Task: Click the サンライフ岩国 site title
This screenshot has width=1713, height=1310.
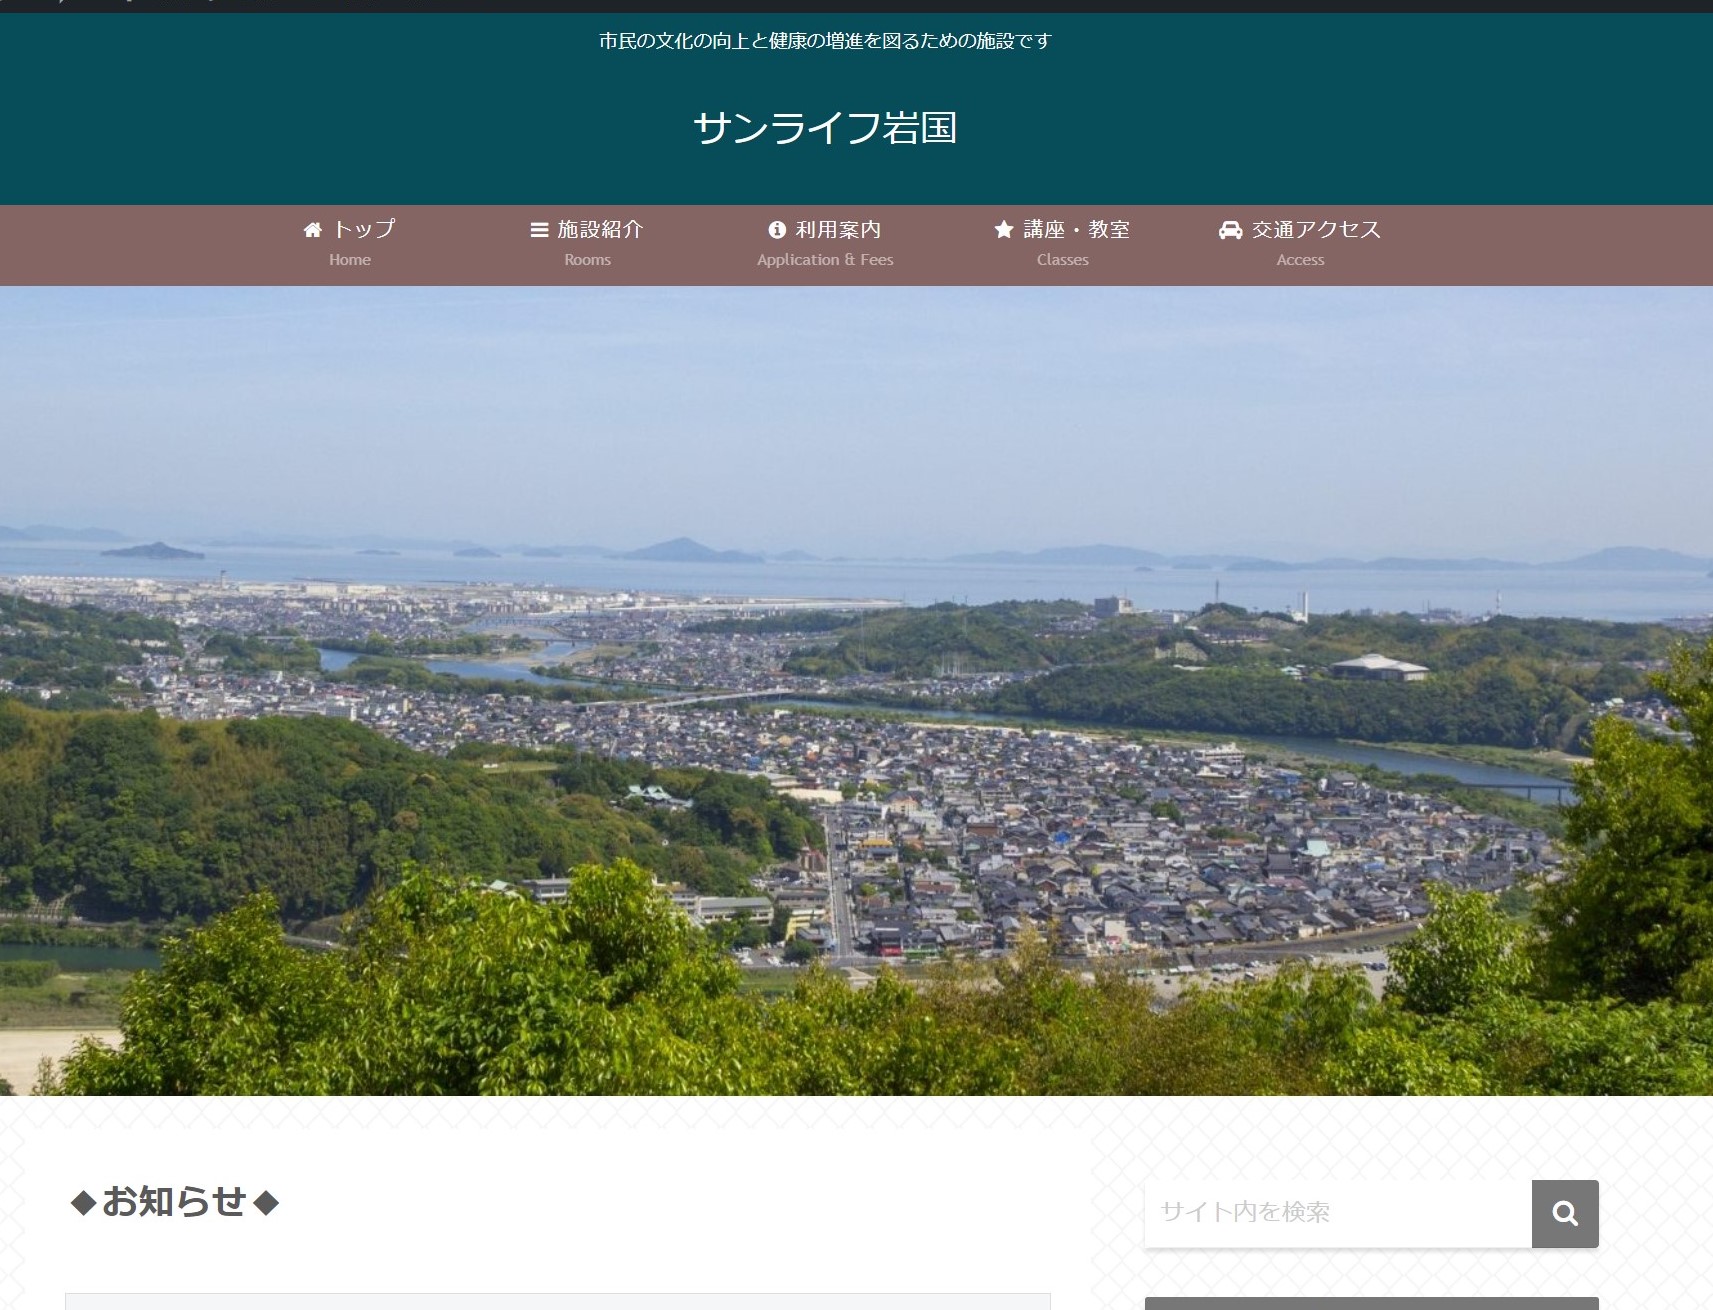Action: coord(825,128)
